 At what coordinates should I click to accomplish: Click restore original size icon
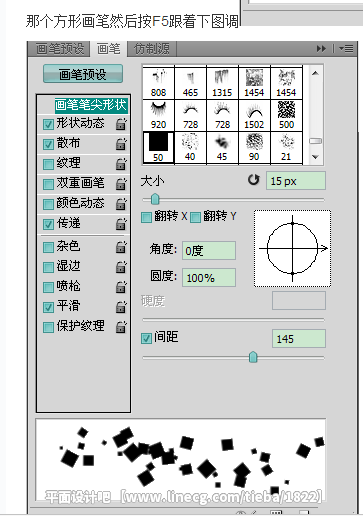click(x=253, y=180)
